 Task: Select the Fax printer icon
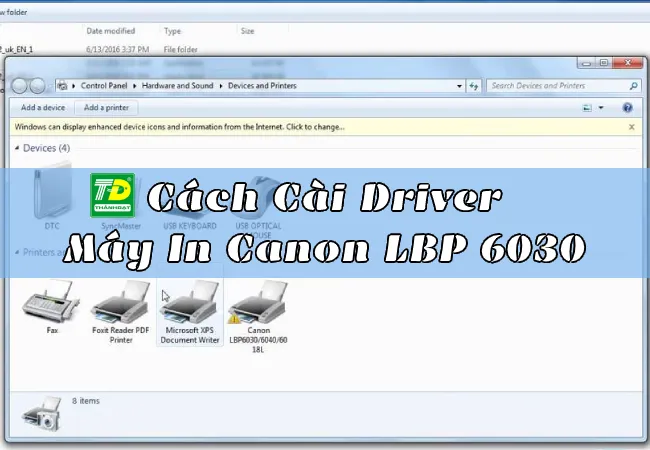(51, 307)
